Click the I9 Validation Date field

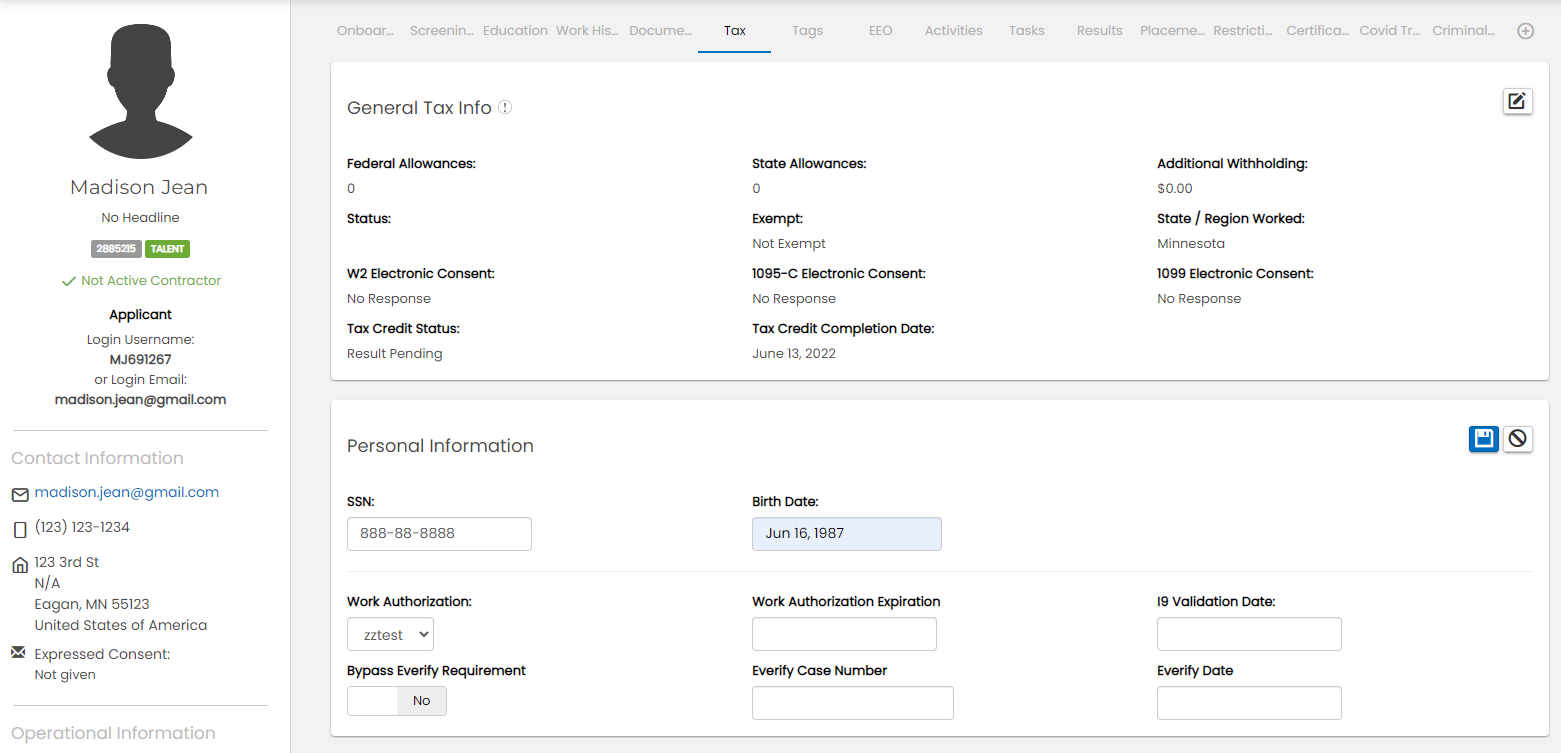click(1249, 635)
